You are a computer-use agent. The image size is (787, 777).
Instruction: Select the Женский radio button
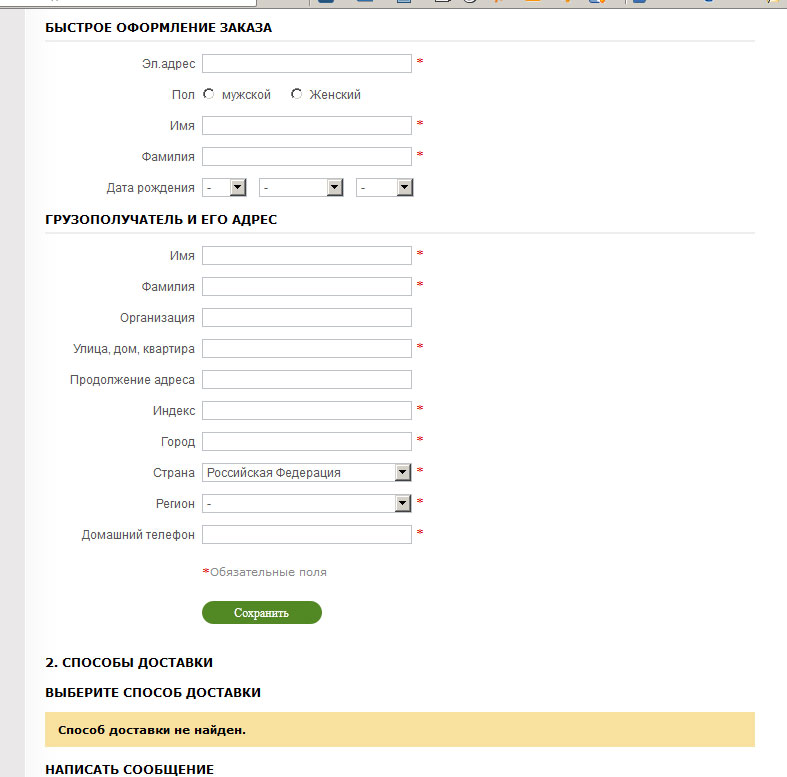[x=297, y=94]
